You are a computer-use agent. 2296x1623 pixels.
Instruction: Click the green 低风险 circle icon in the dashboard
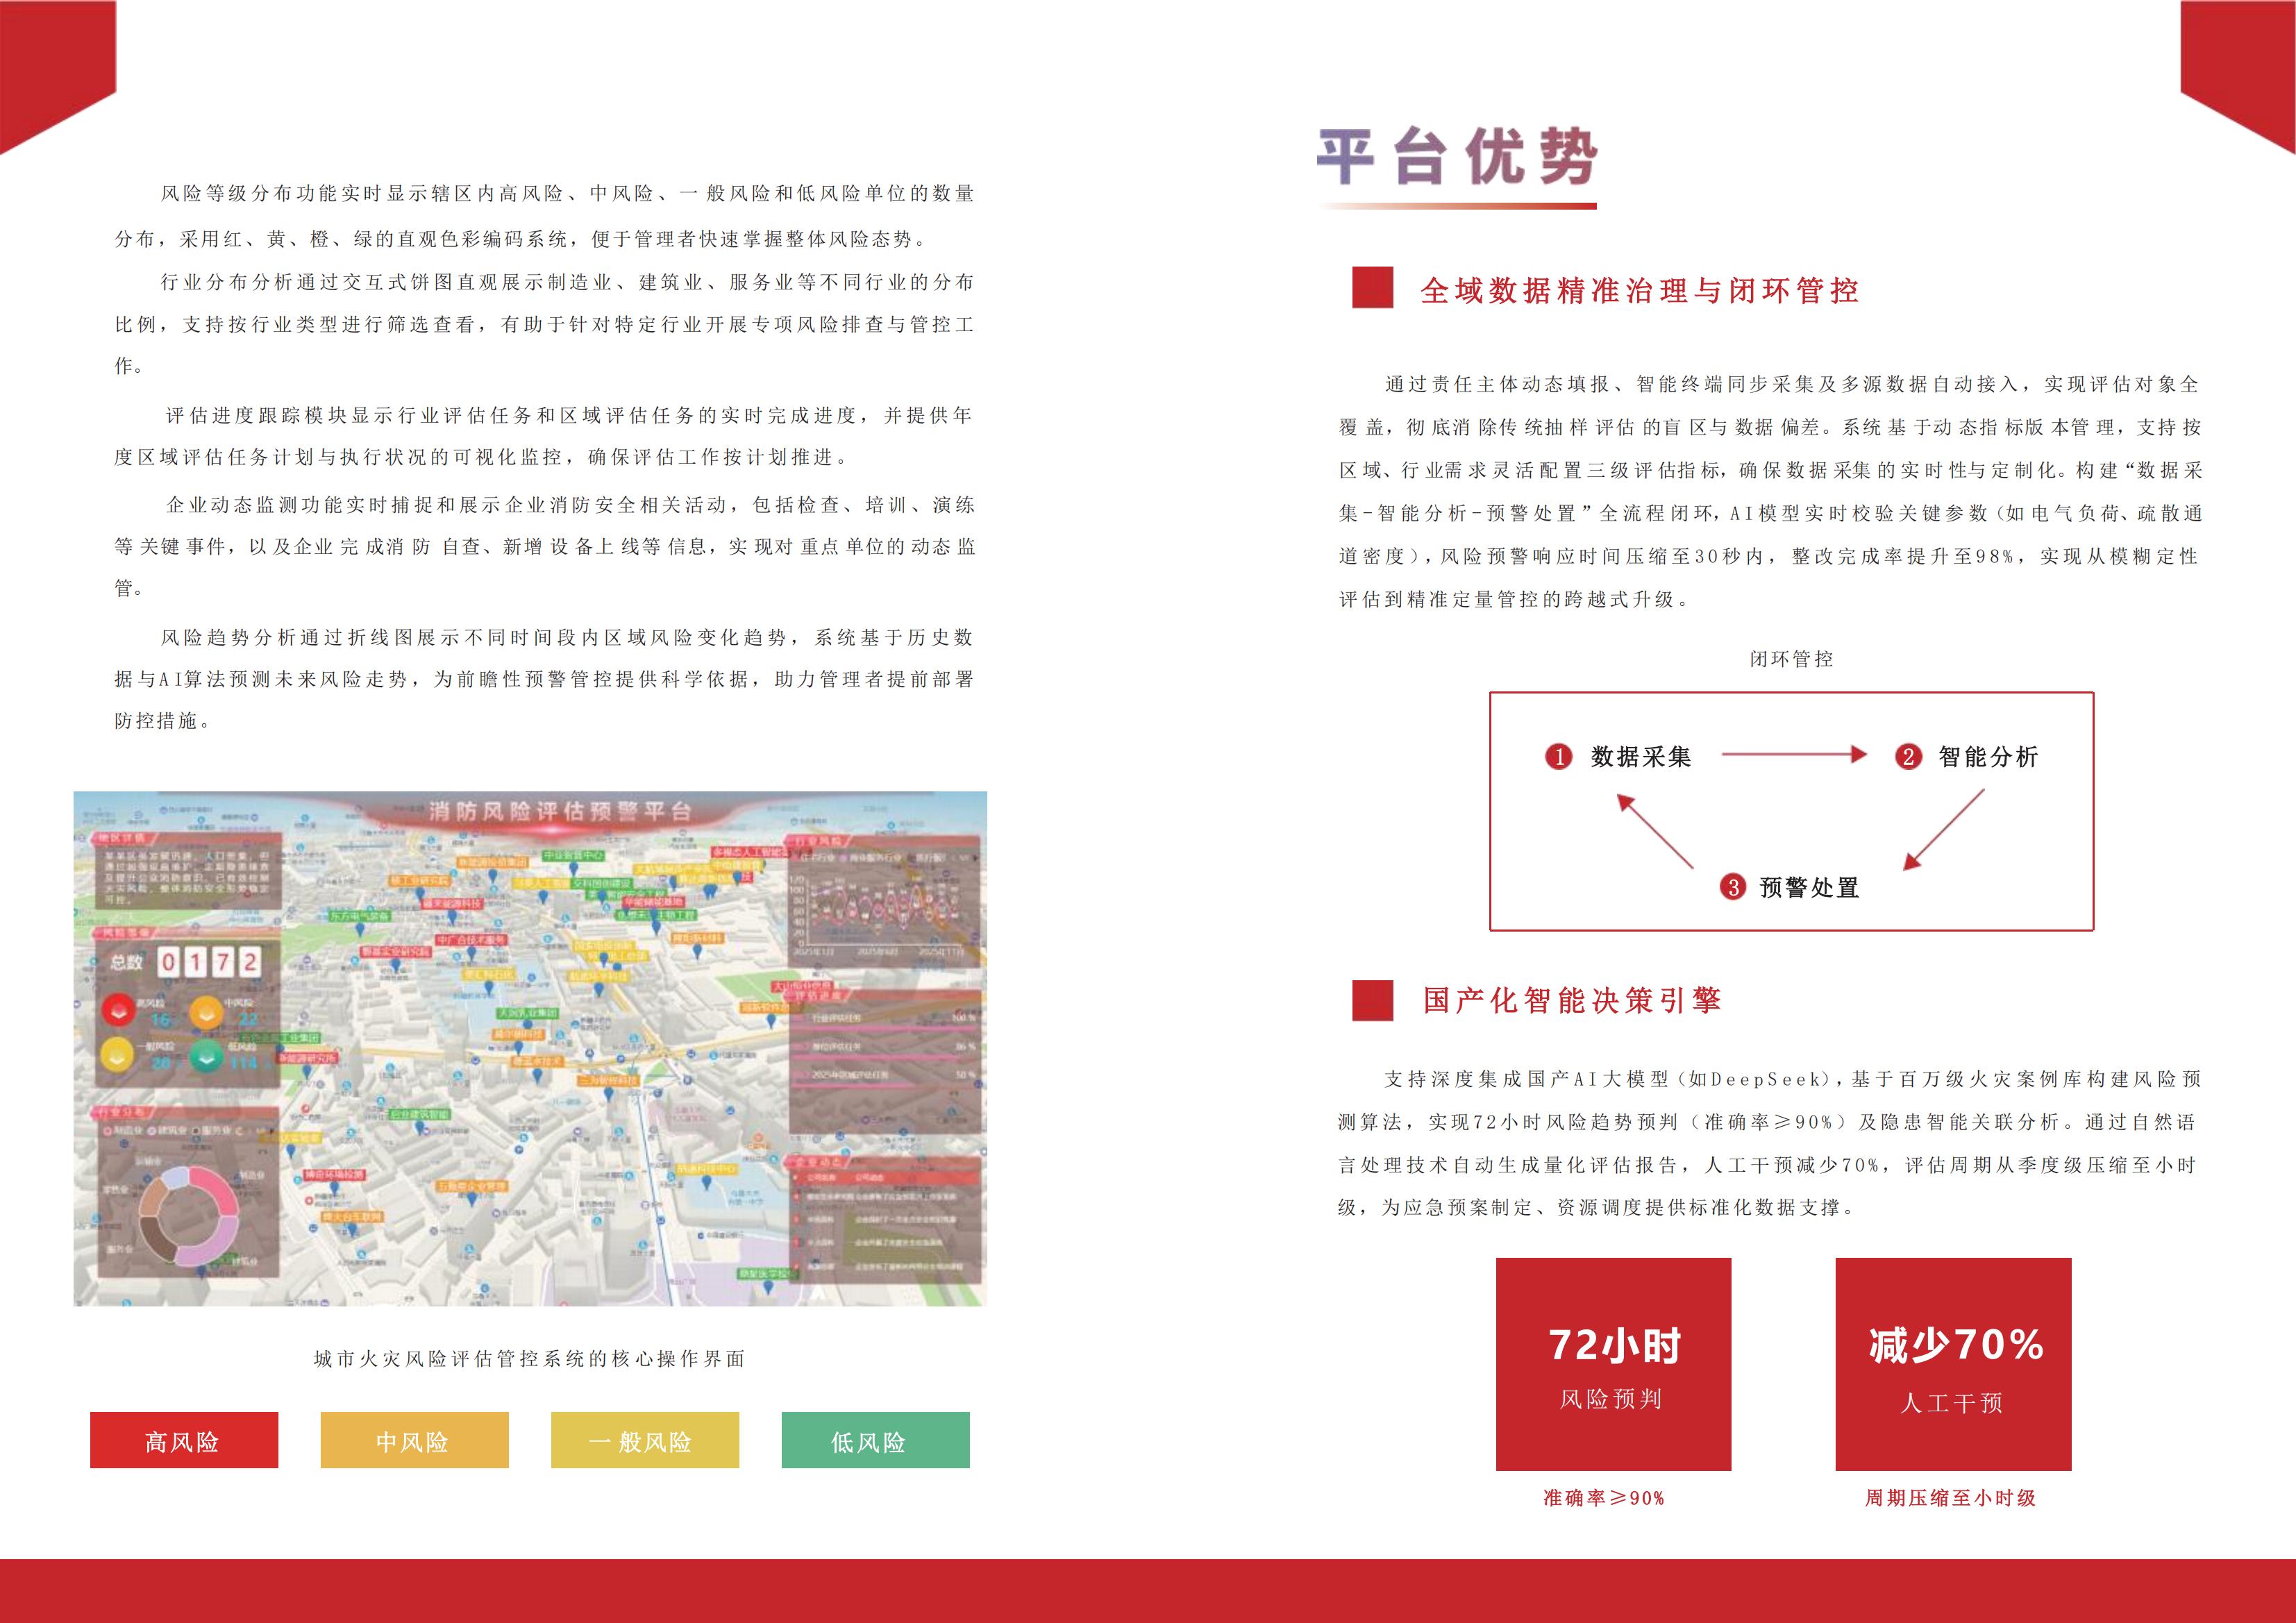click(206, 1056)
